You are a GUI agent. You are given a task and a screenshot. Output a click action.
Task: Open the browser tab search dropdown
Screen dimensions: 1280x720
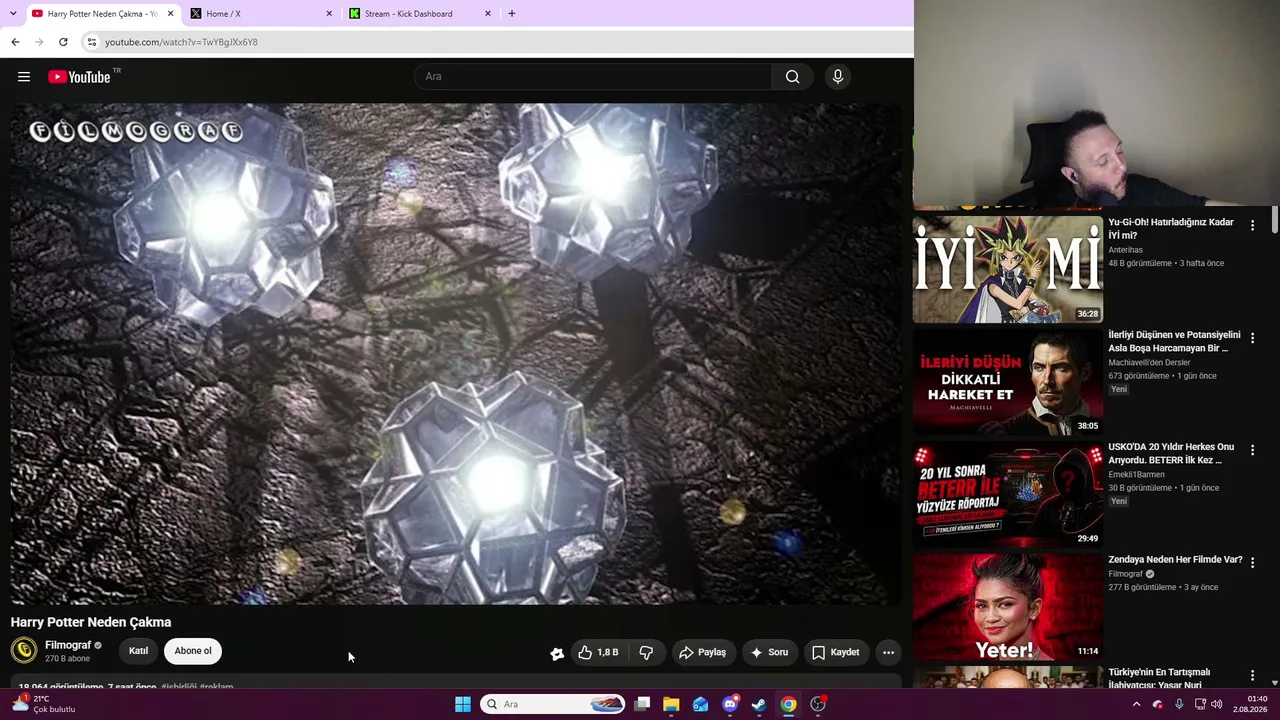[13, 14]
